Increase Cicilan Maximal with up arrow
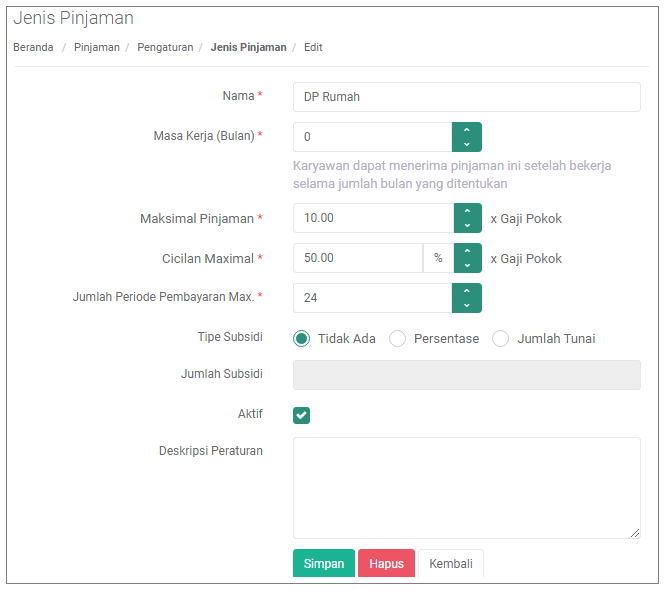The image size is (664, 590). [468, 251]
